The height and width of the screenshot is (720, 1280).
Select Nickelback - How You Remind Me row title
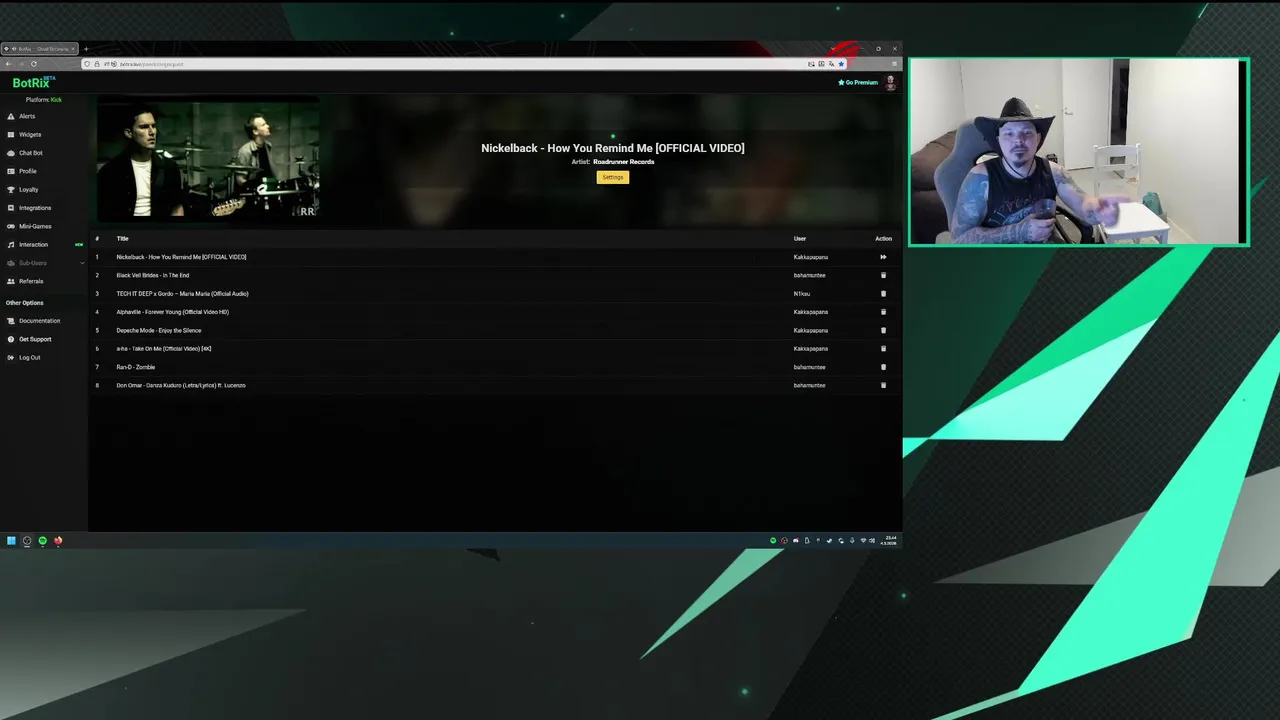tap(181, 257)
